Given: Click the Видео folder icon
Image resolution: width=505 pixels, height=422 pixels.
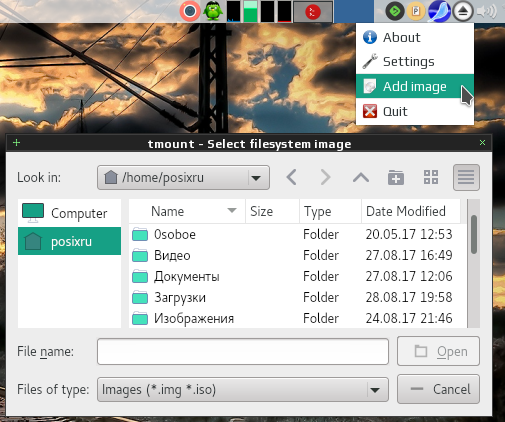Looking at the screenshot, I should point(140,256).
